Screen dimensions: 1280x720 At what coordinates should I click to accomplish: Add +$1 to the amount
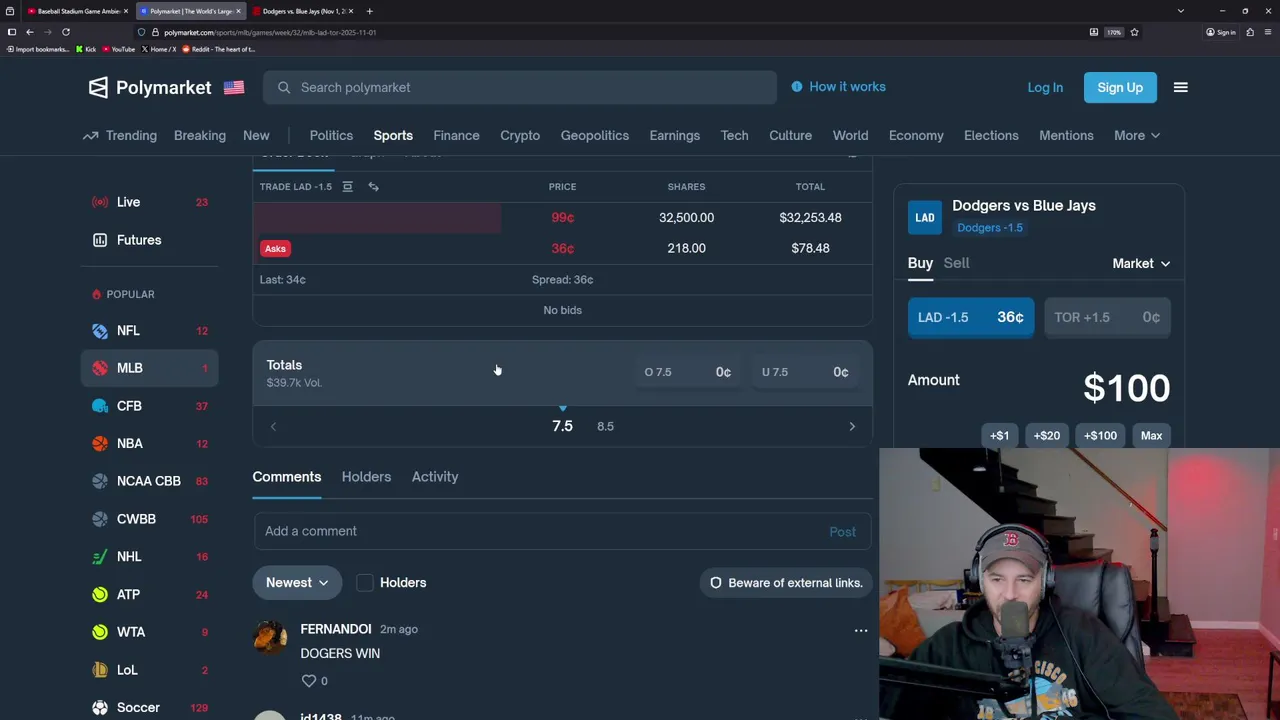pyautogui.click(x=999, y=436)
